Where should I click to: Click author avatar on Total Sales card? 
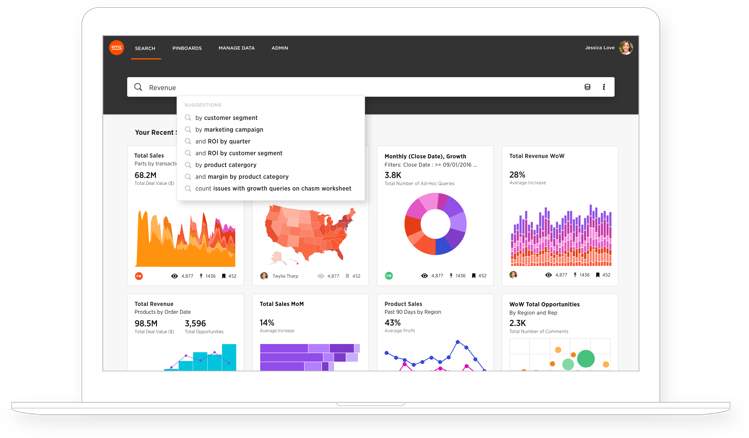pyautogui.click(x=139, y=276)
